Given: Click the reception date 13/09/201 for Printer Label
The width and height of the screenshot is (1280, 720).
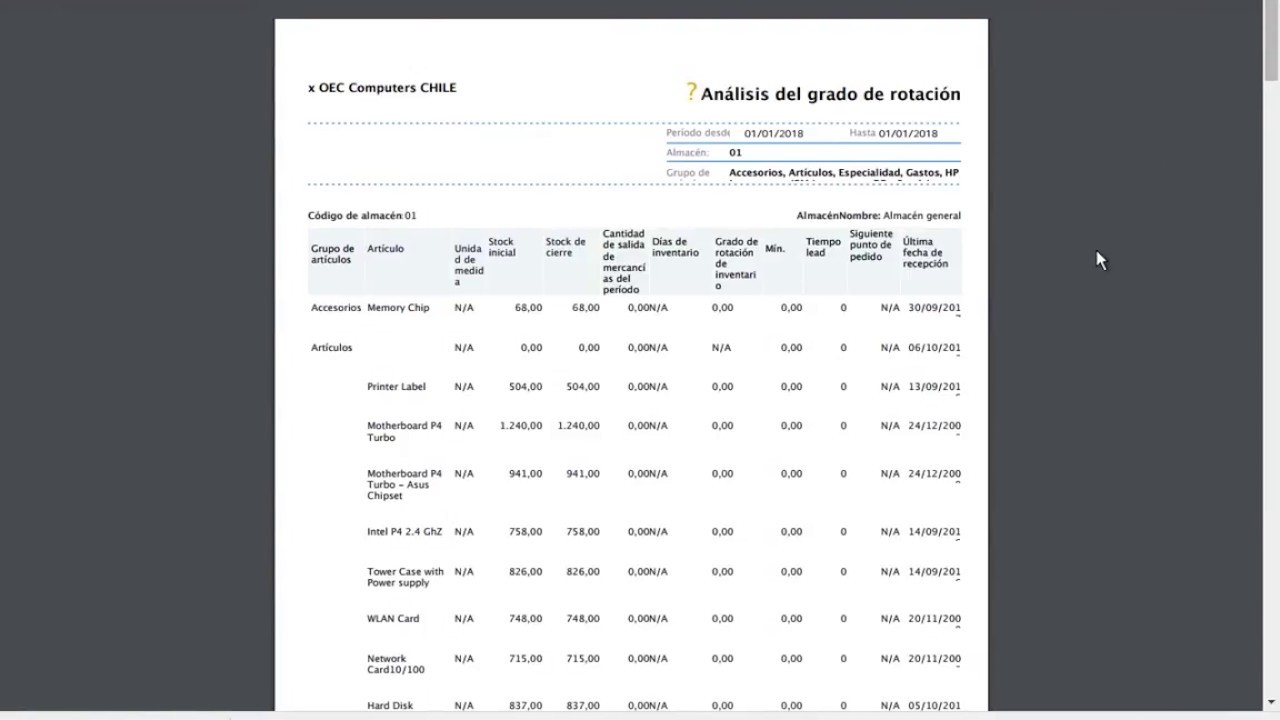Looking at the screenshot, I should tap(934, 386).
